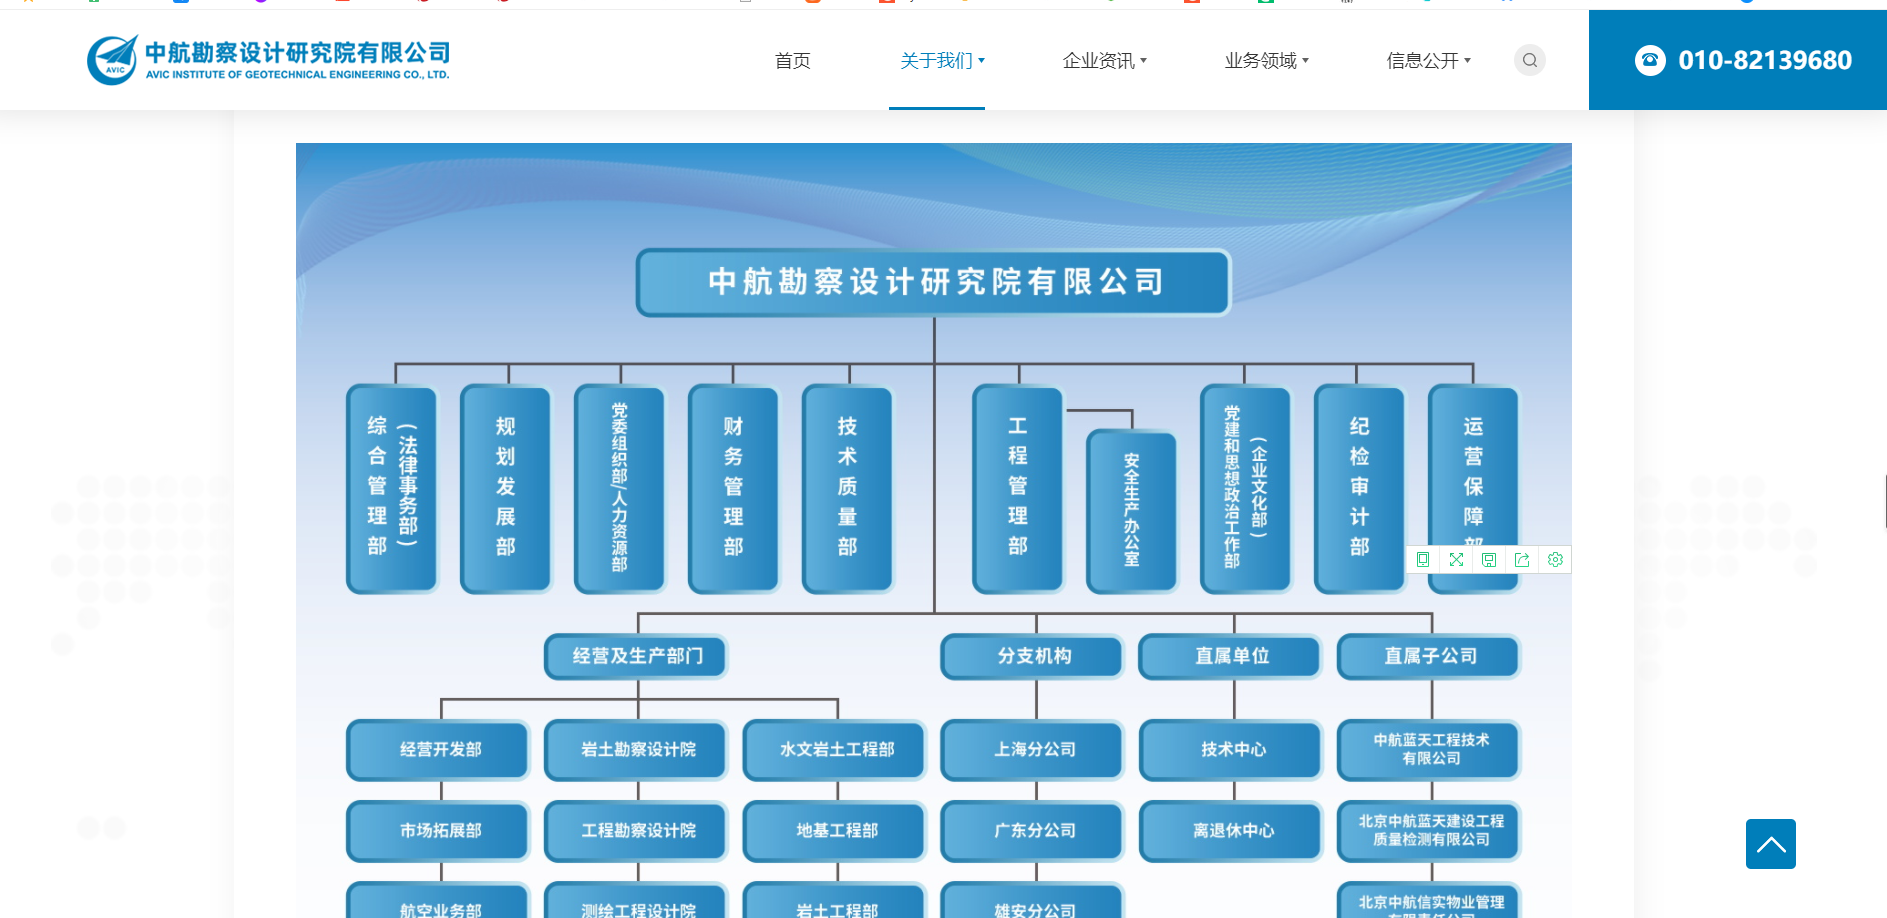Click the 直属单位 heading box

click(x=1232, y=656)
